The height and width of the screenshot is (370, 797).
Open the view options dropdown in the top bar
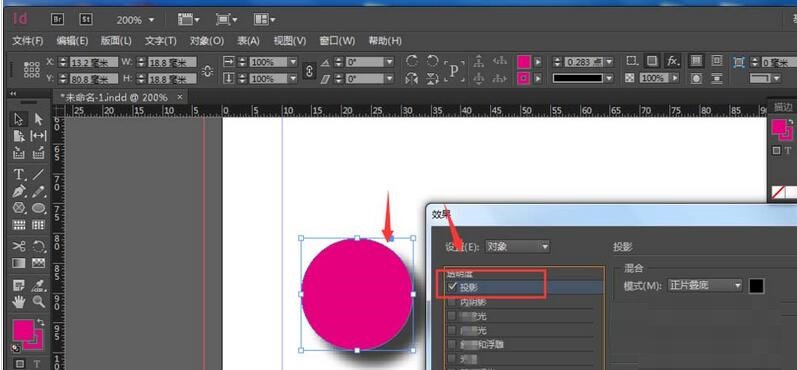189,20
